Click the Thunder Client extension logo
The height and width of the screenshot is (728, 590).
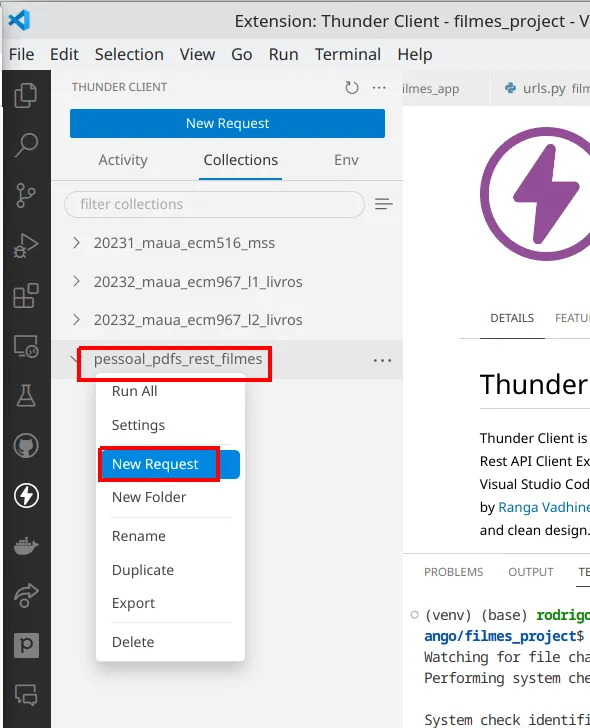[535, 194]
